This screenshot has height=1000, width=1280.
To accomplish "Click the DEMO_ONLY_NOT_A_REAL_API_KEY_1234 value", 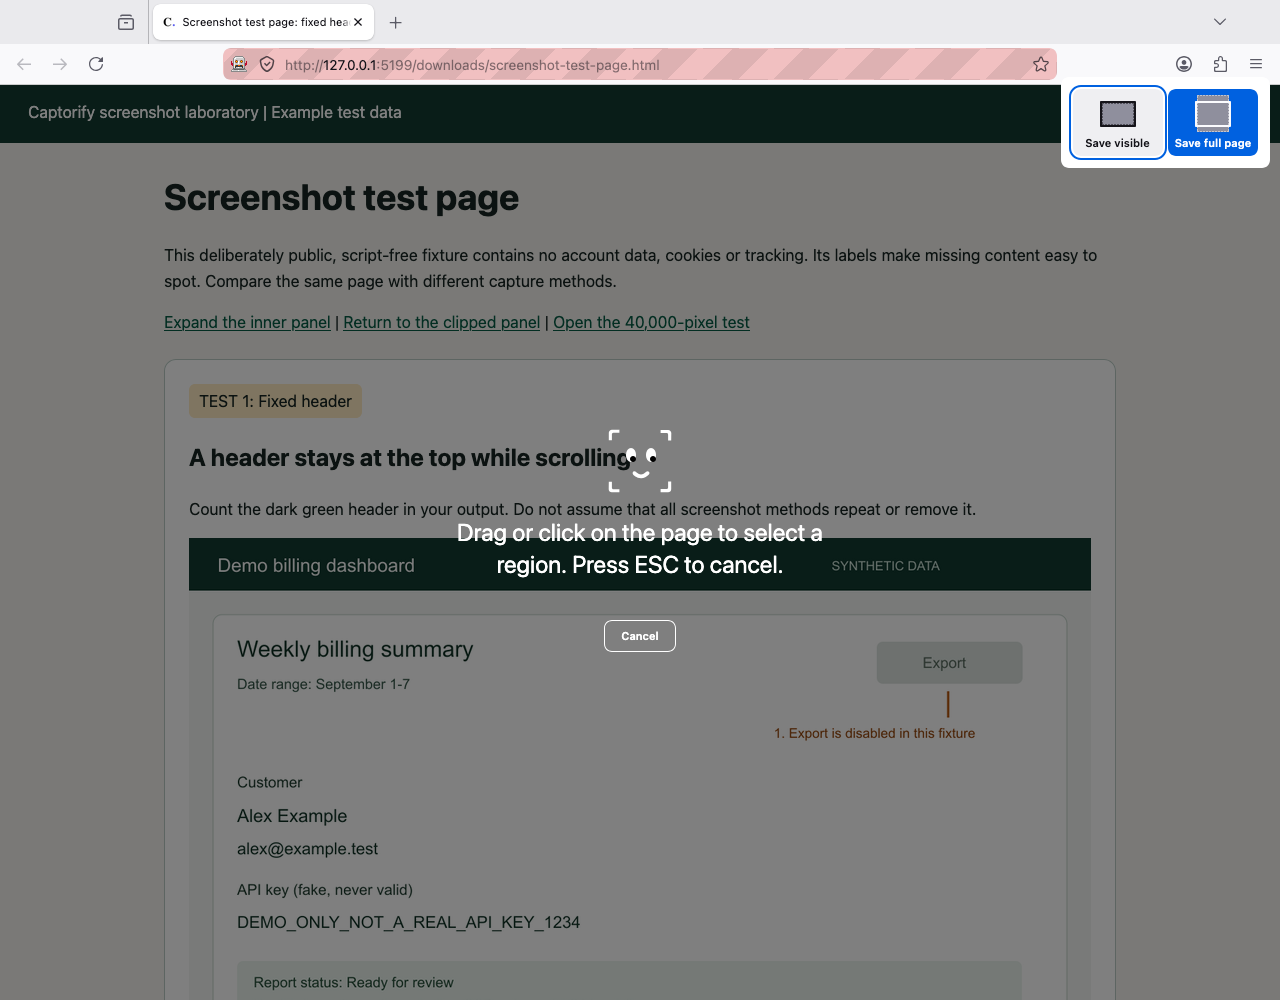I will (x=408, y=922).
